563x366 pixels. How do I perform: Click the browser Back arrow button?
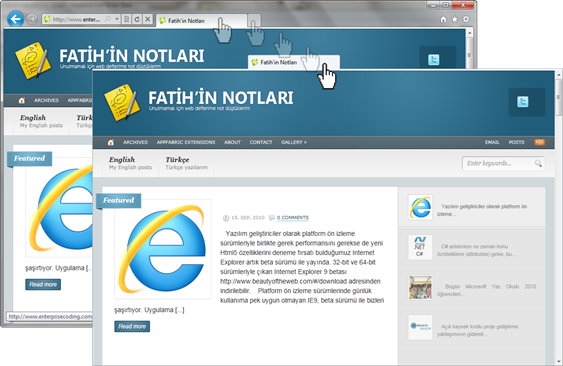click(15, 19)
